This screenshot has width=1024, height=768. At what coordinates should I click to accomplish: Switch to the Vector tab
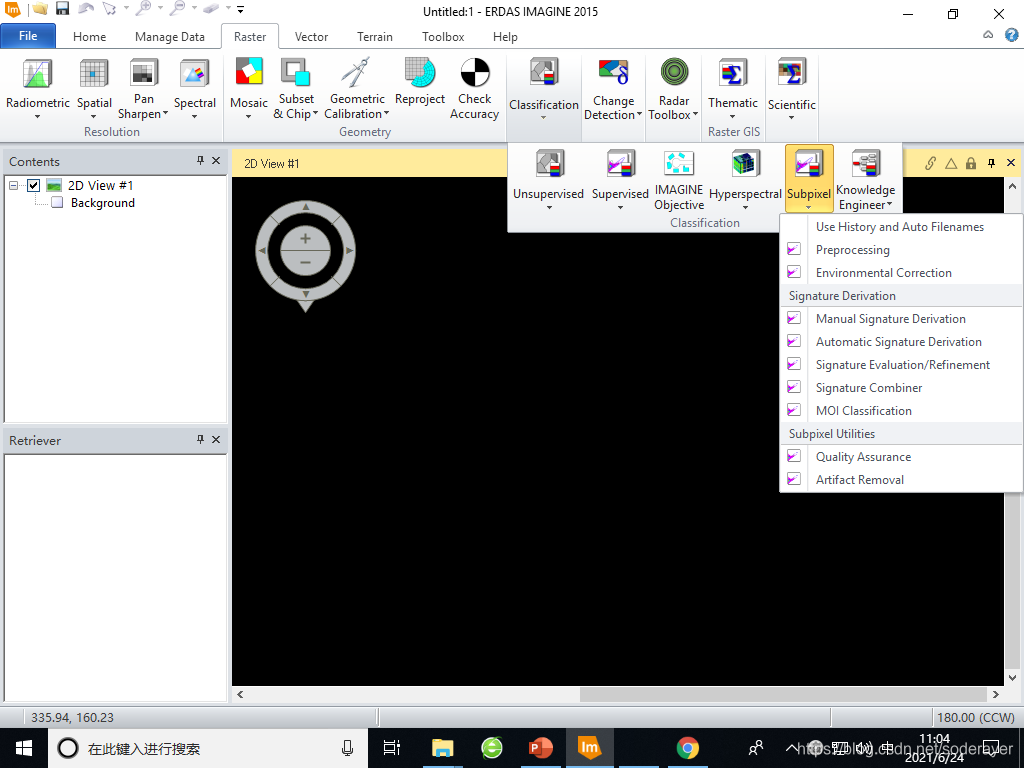(x=311, y=37)
